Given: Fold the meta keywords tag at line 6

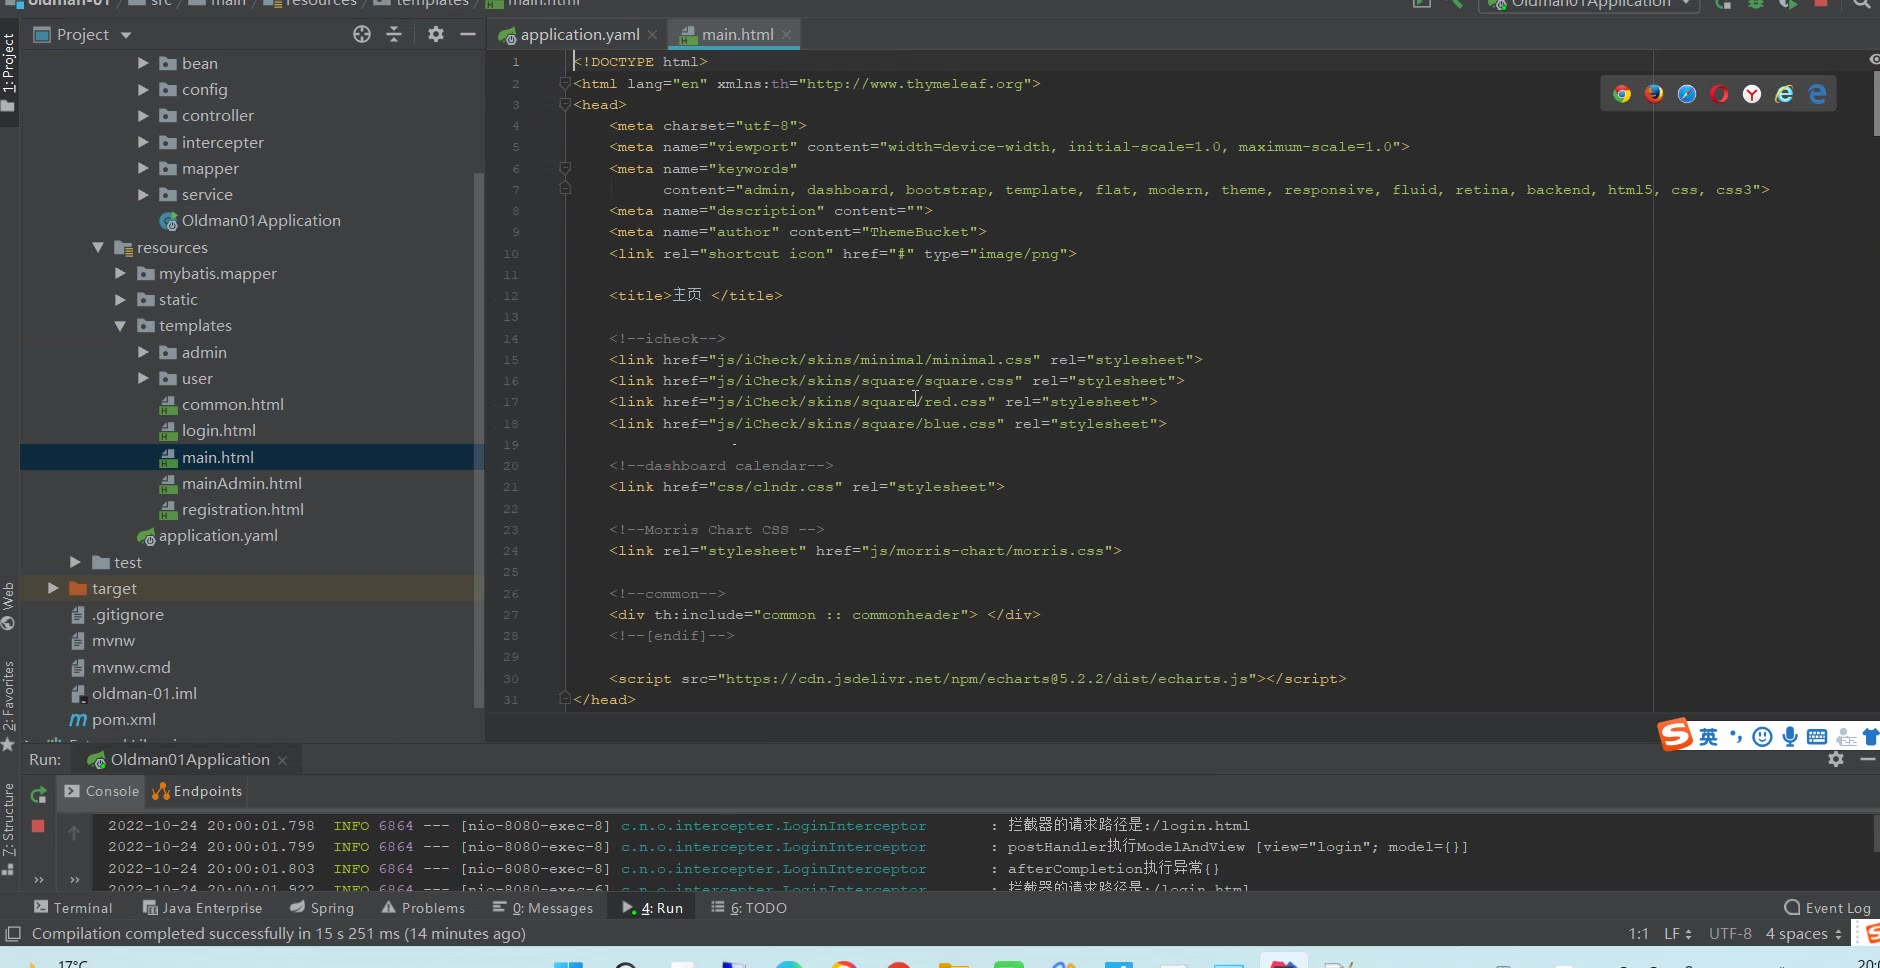Looking at the screenshot, I should [x=565, y=169].
